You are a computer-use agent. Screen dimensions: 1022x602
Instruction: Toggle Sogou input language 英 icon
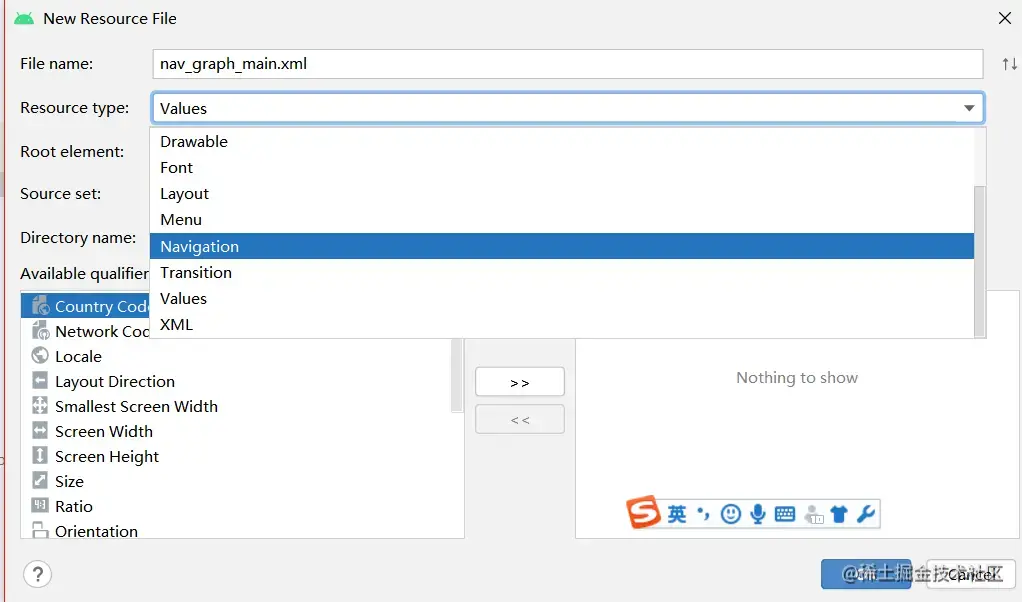point(677,514)
